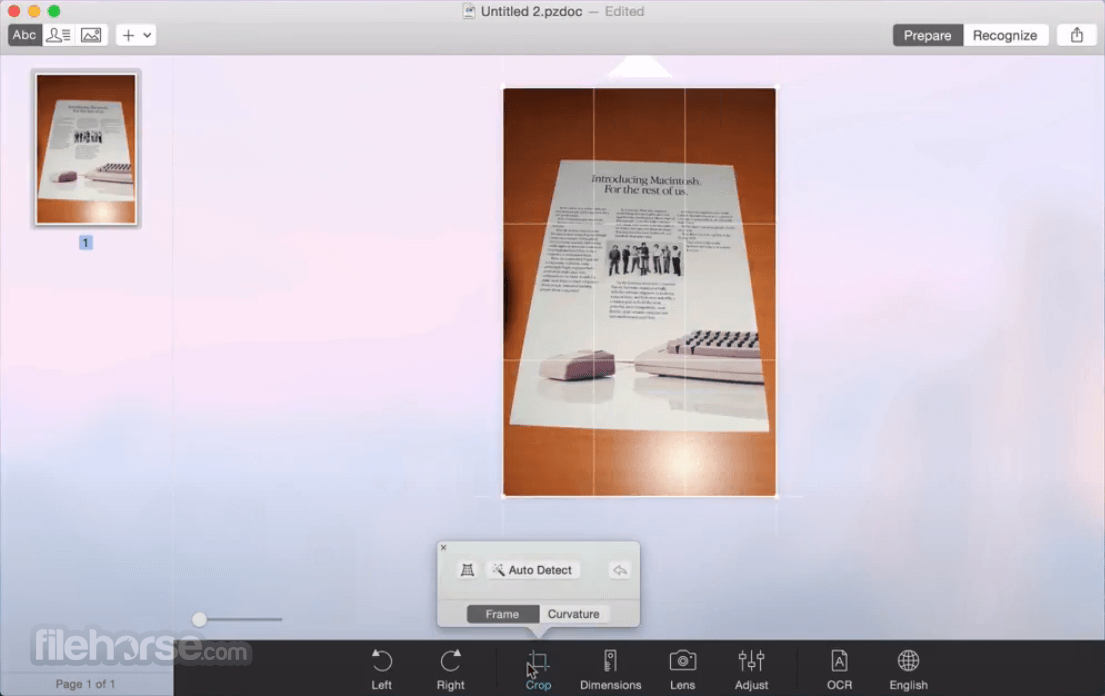Click the Edited label in title bar
Screen dimensions: 1105x696
(624, 11)
